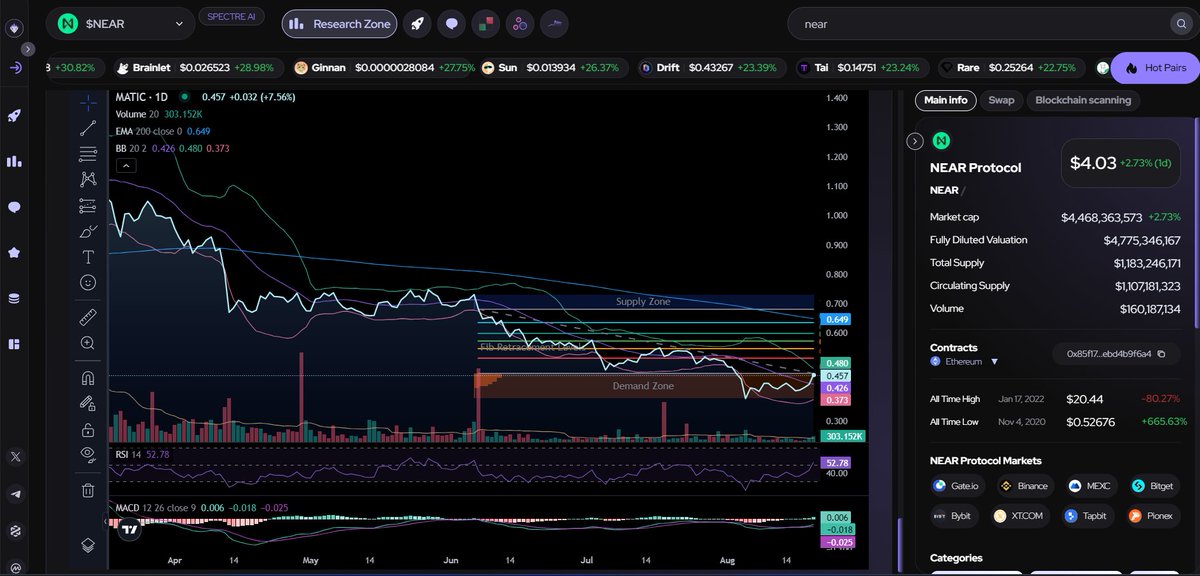Expand the left sidebar with arrow
Image resolution: width=1200 pixels, height=576 pixels.
pos(28,48)
